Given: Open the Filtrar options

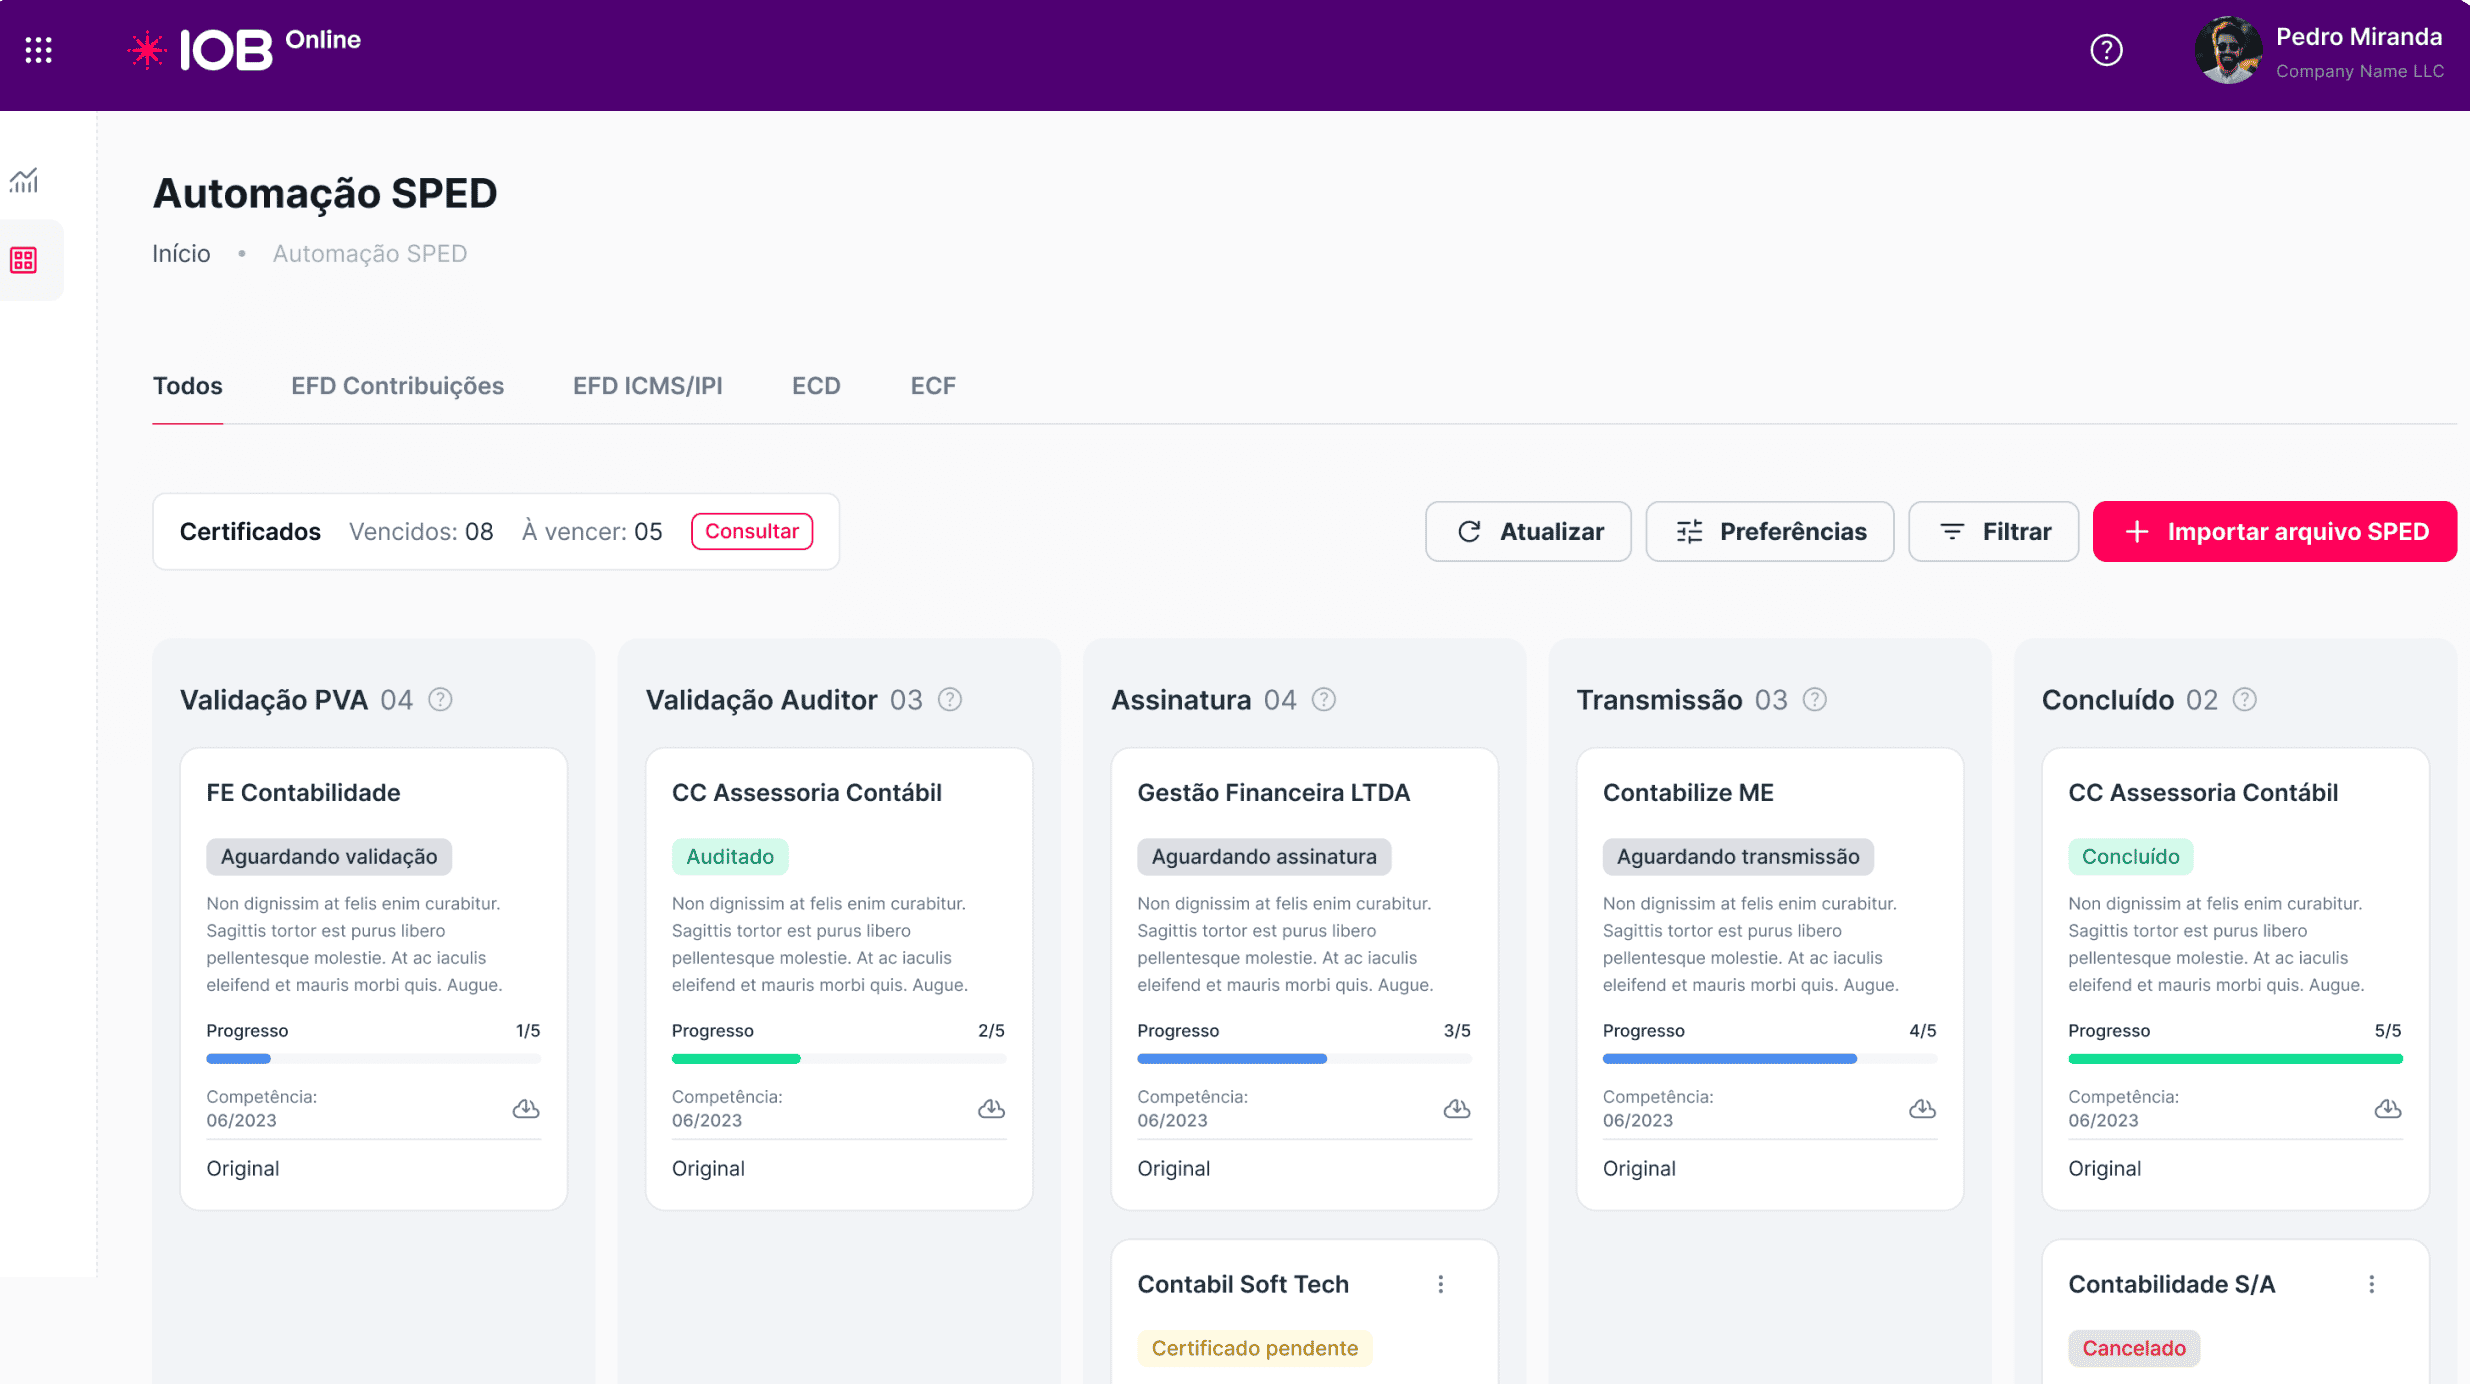Looking at the screenshot, I should click(1994, 531).
